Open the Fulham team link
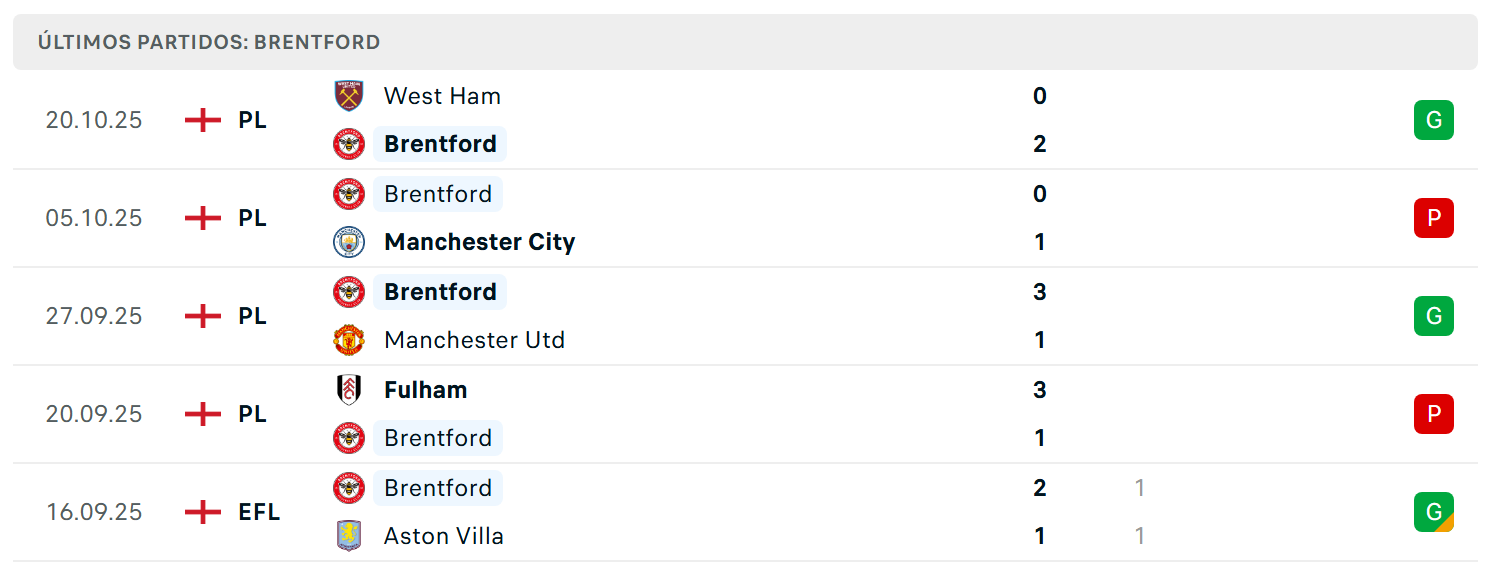This screenshot has width=1493, height=579. click(425, 390)
